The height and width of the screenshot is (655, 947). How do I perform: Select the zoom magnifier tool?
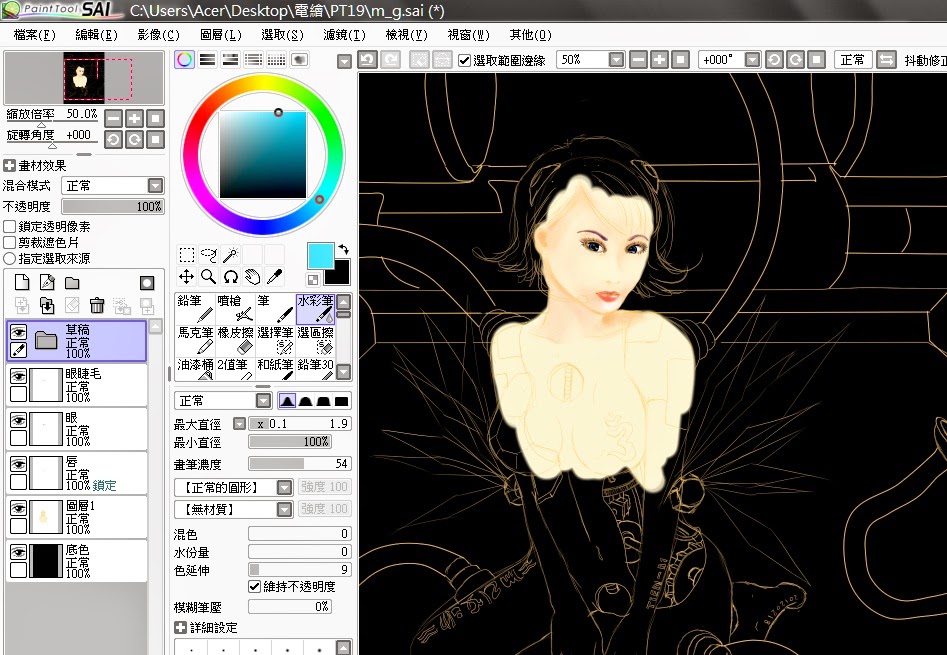point(208,276)
